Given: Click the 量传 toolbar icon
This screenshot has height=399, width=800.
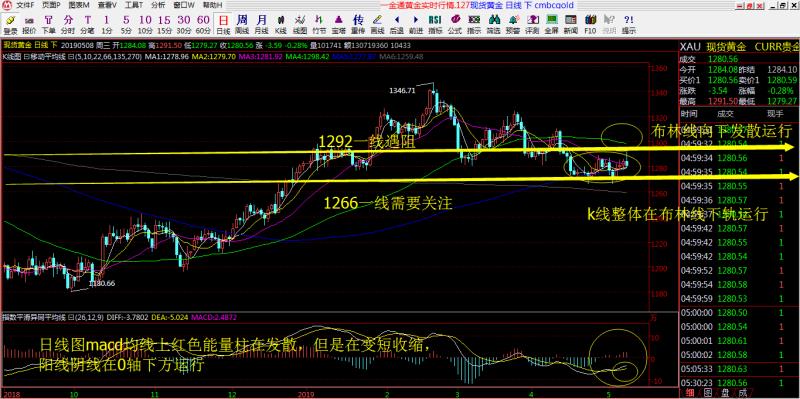Looking at the screenshot, I should tap(358, 24).
